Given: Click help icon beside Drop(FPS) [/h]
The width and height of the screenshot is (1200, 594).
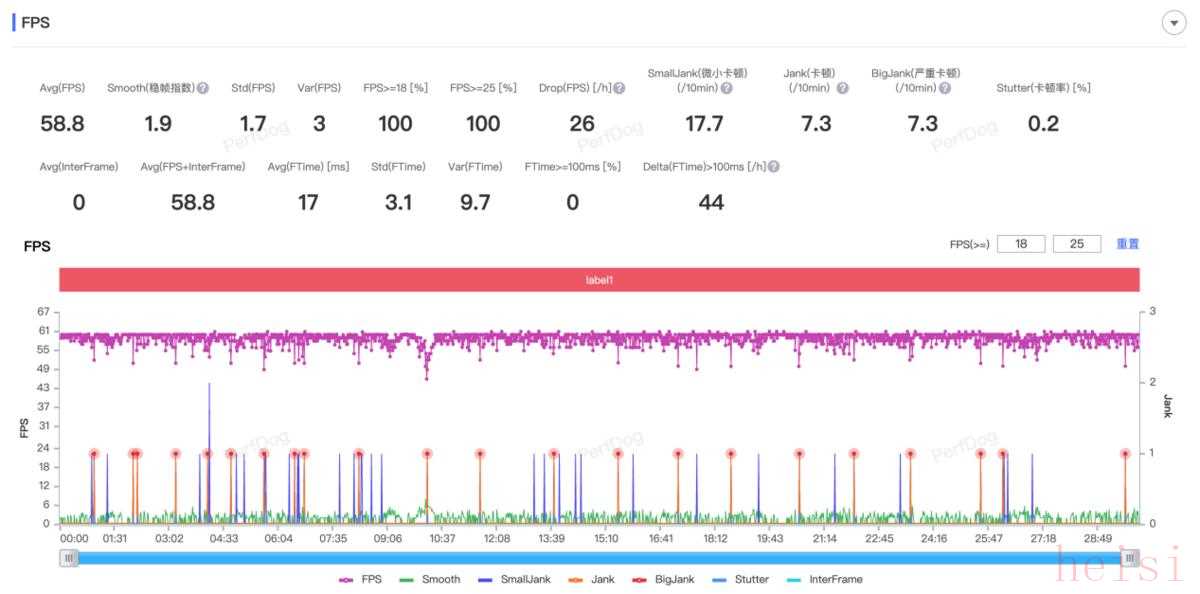Looking at the screenshot, I should 619,88.
